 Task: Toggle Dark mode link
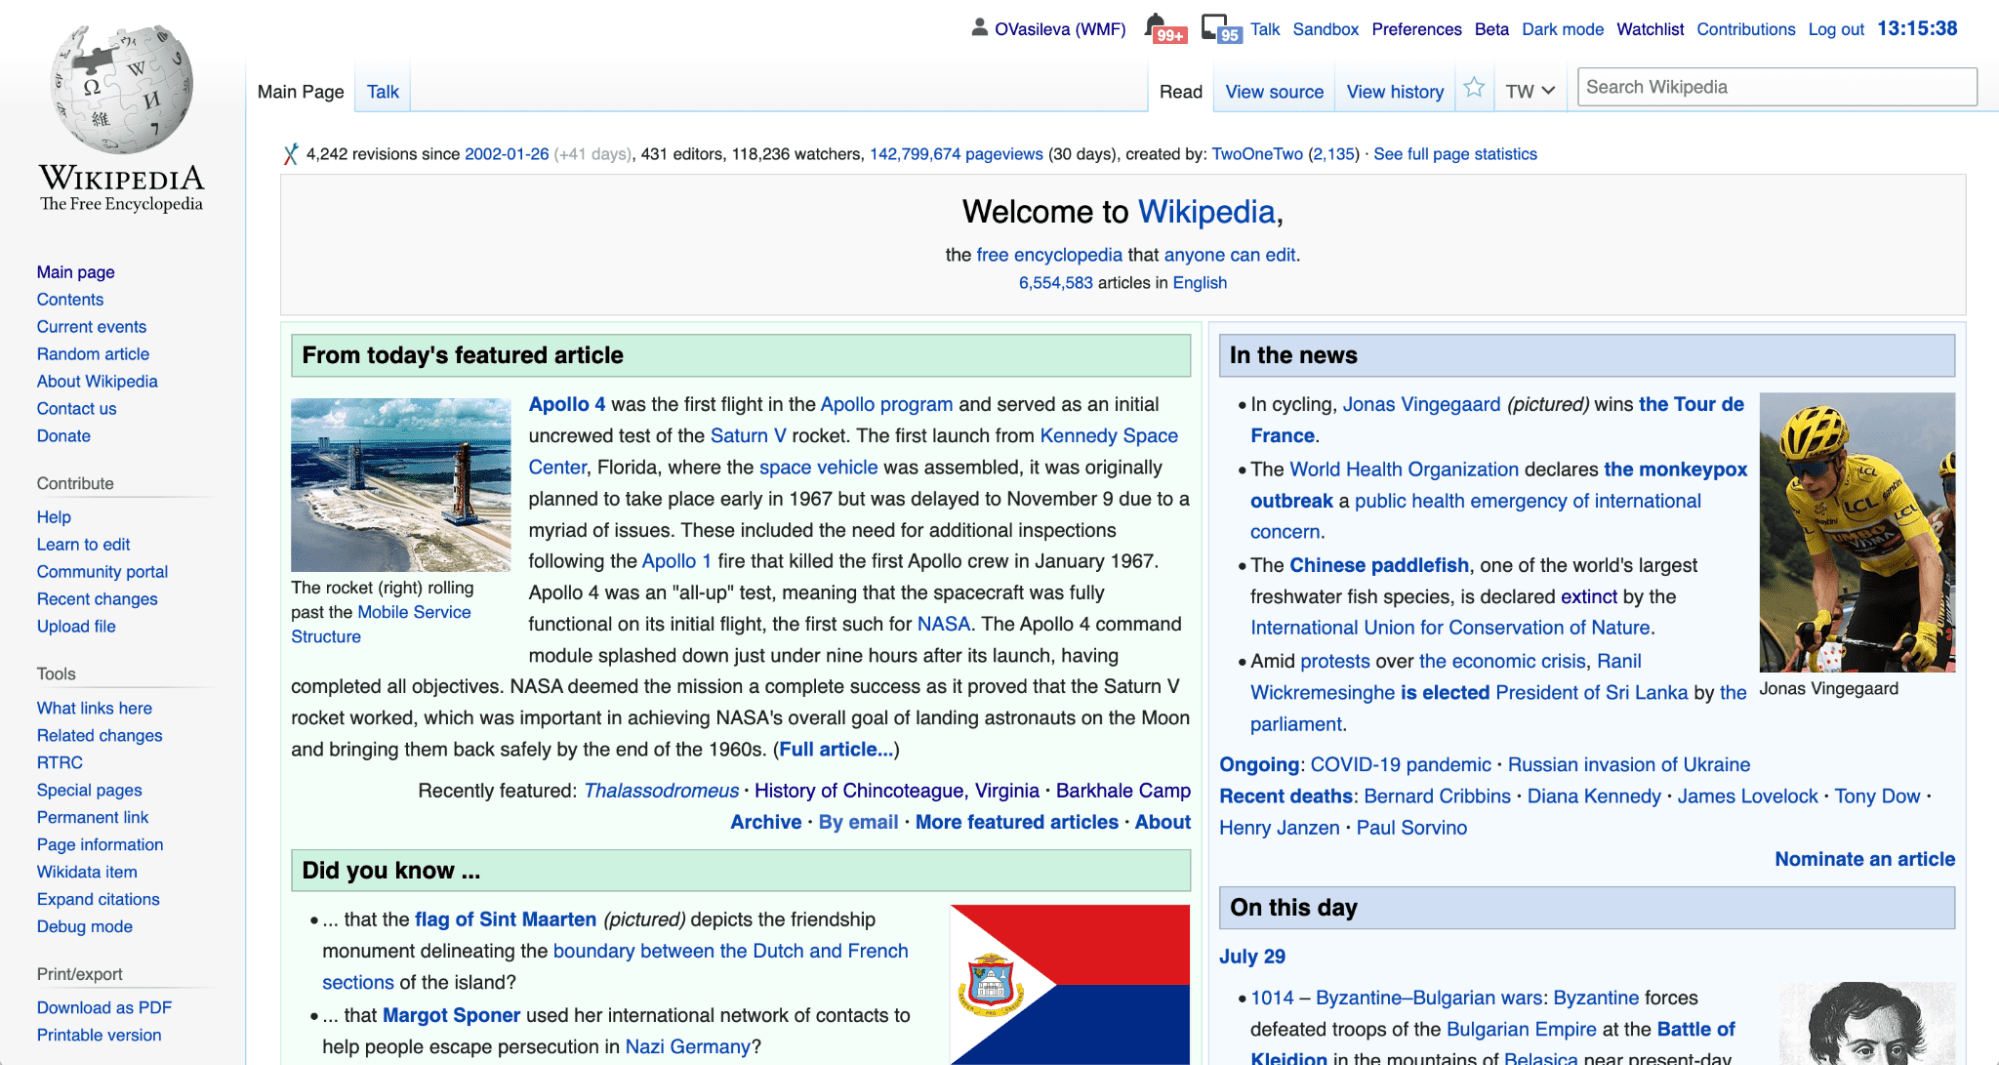pyautogui.click(x=1562, y=29)
